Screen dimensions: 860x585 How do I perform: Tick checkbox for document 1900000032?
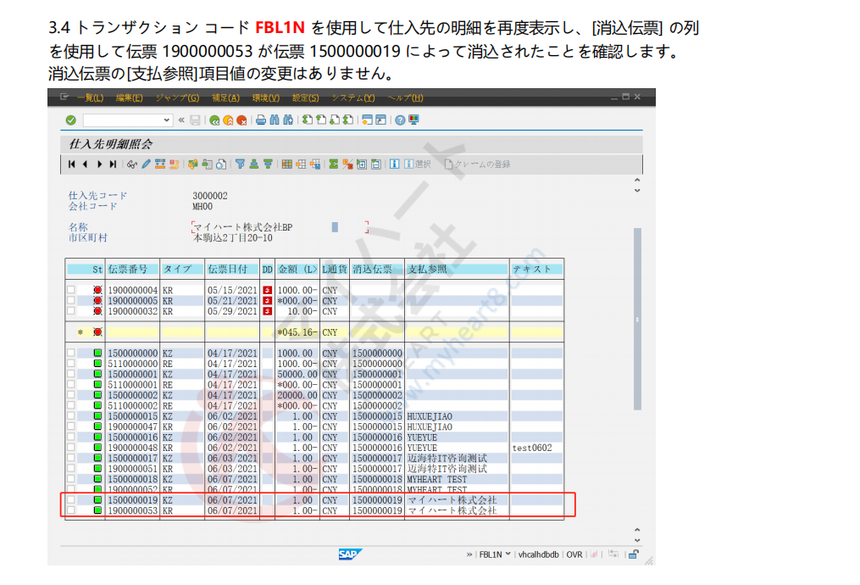pos(71,311)
